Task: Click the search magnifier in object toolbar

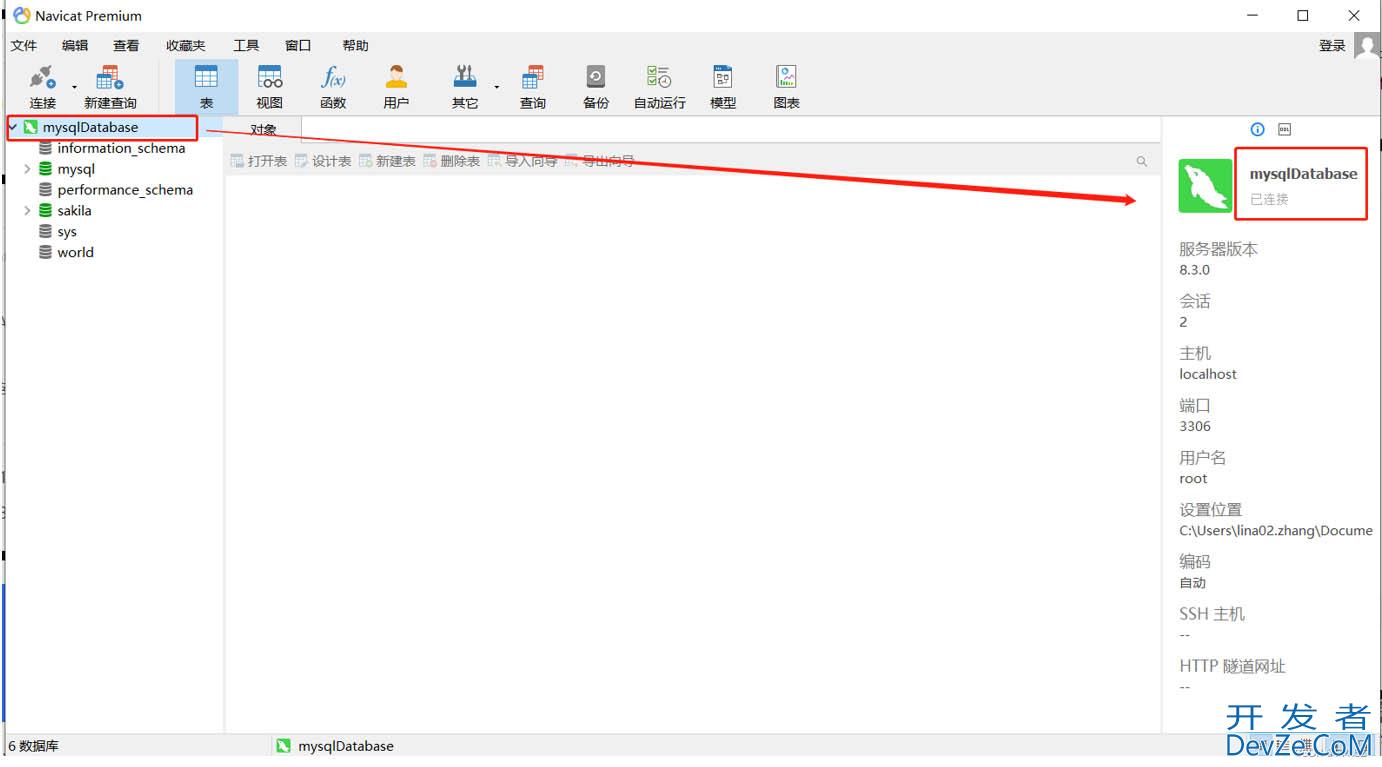Action: 1142,161
